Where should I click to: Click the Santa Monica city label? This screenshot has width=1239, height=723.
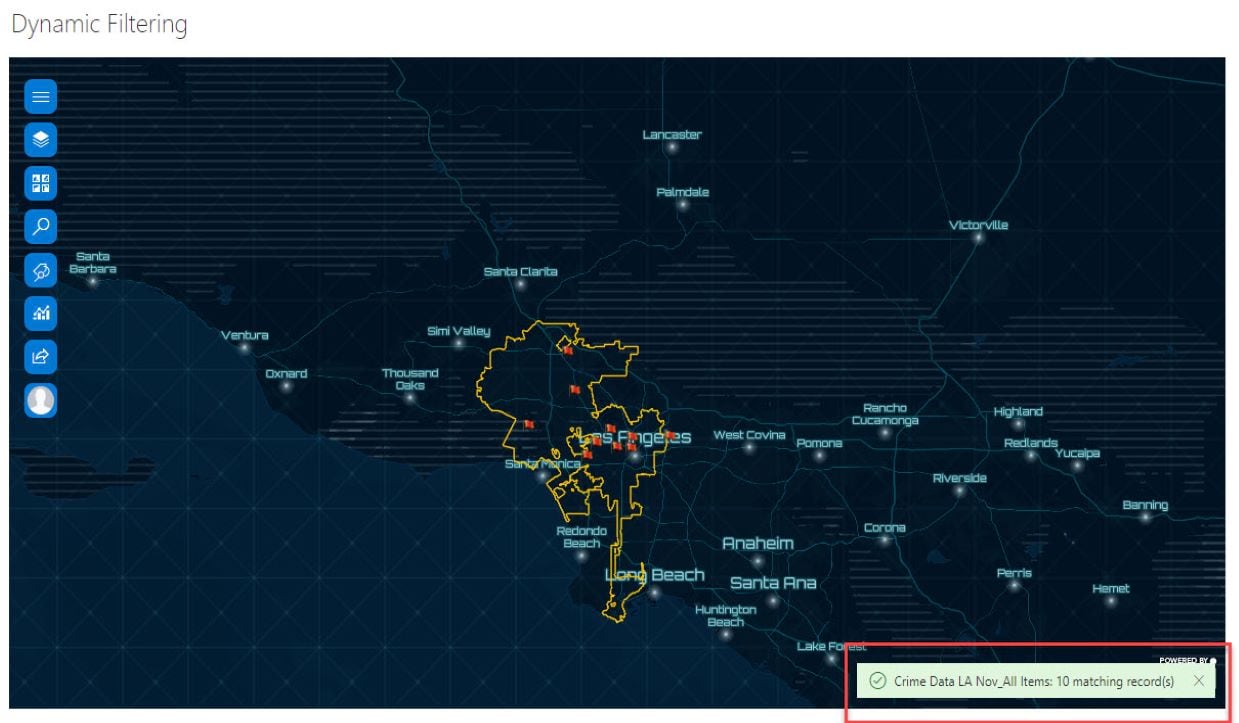click(542, 464)
